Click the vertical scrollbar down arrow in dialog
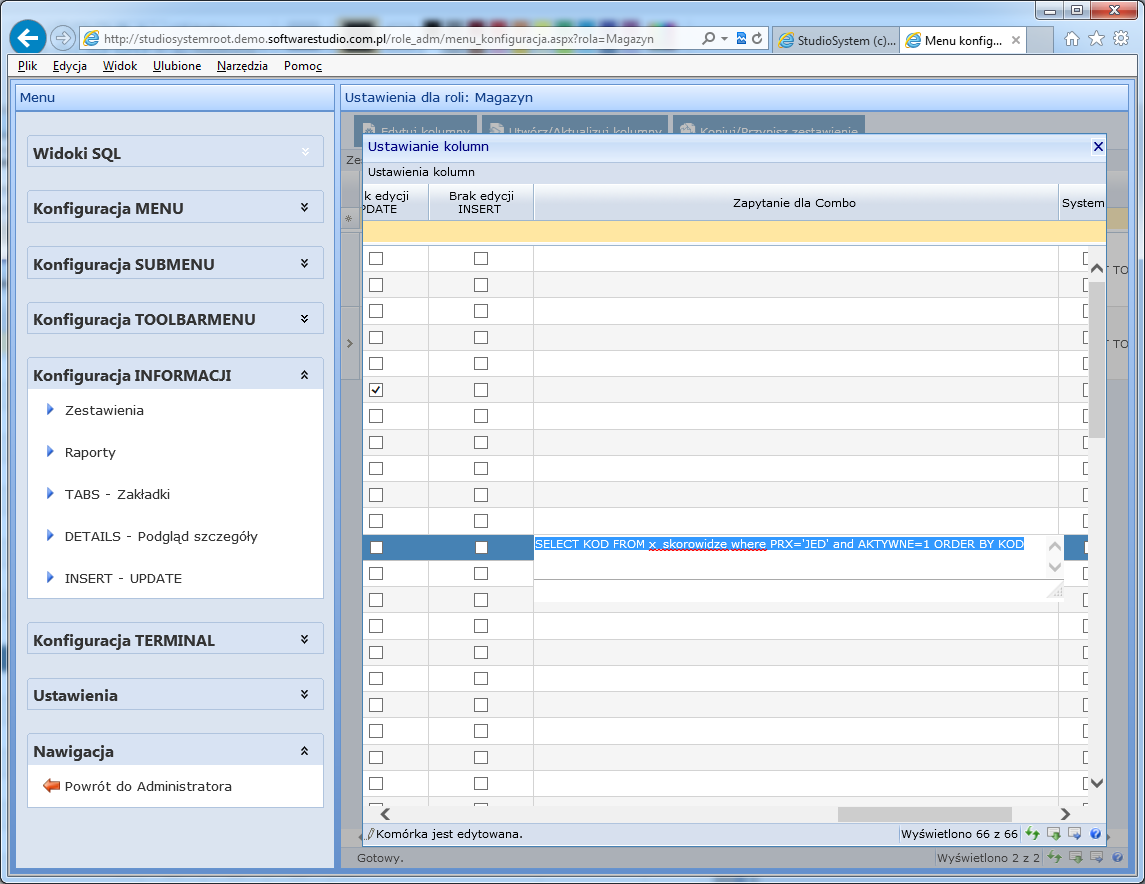Viewport: 1145px width, 884px height. (1096, 783)
